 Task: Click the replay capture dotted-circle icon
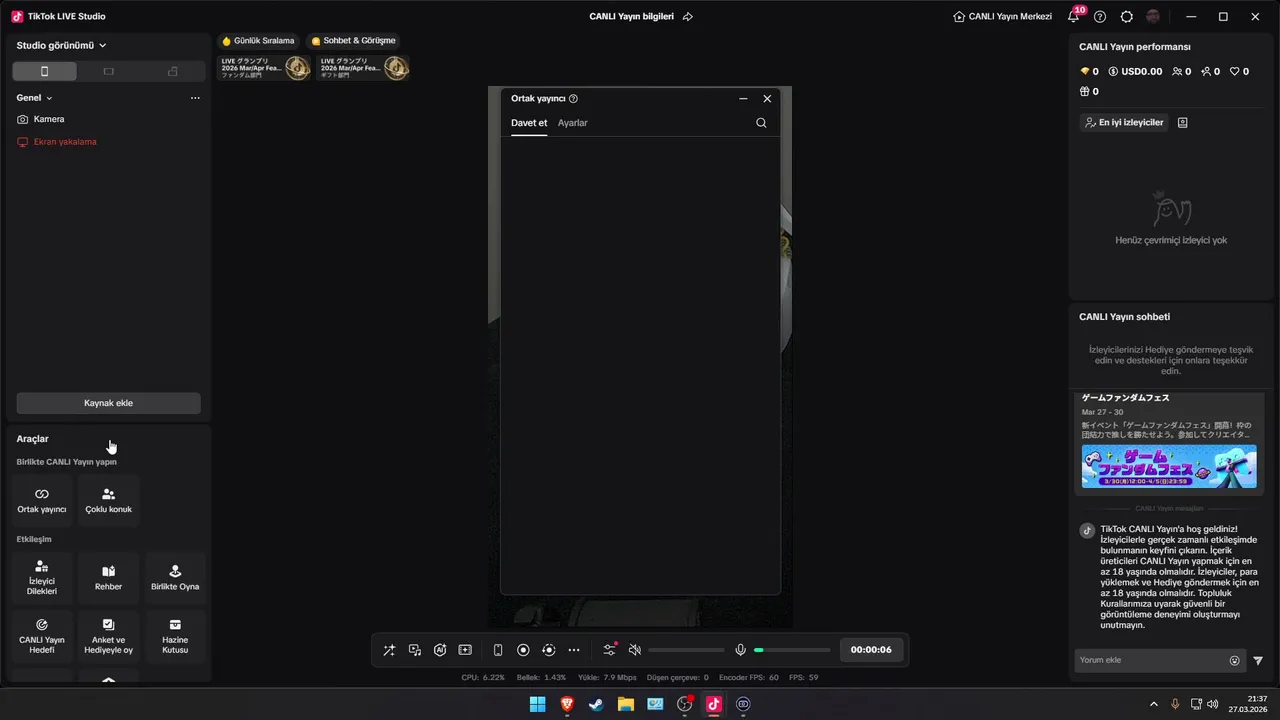(x=548, y=650)
